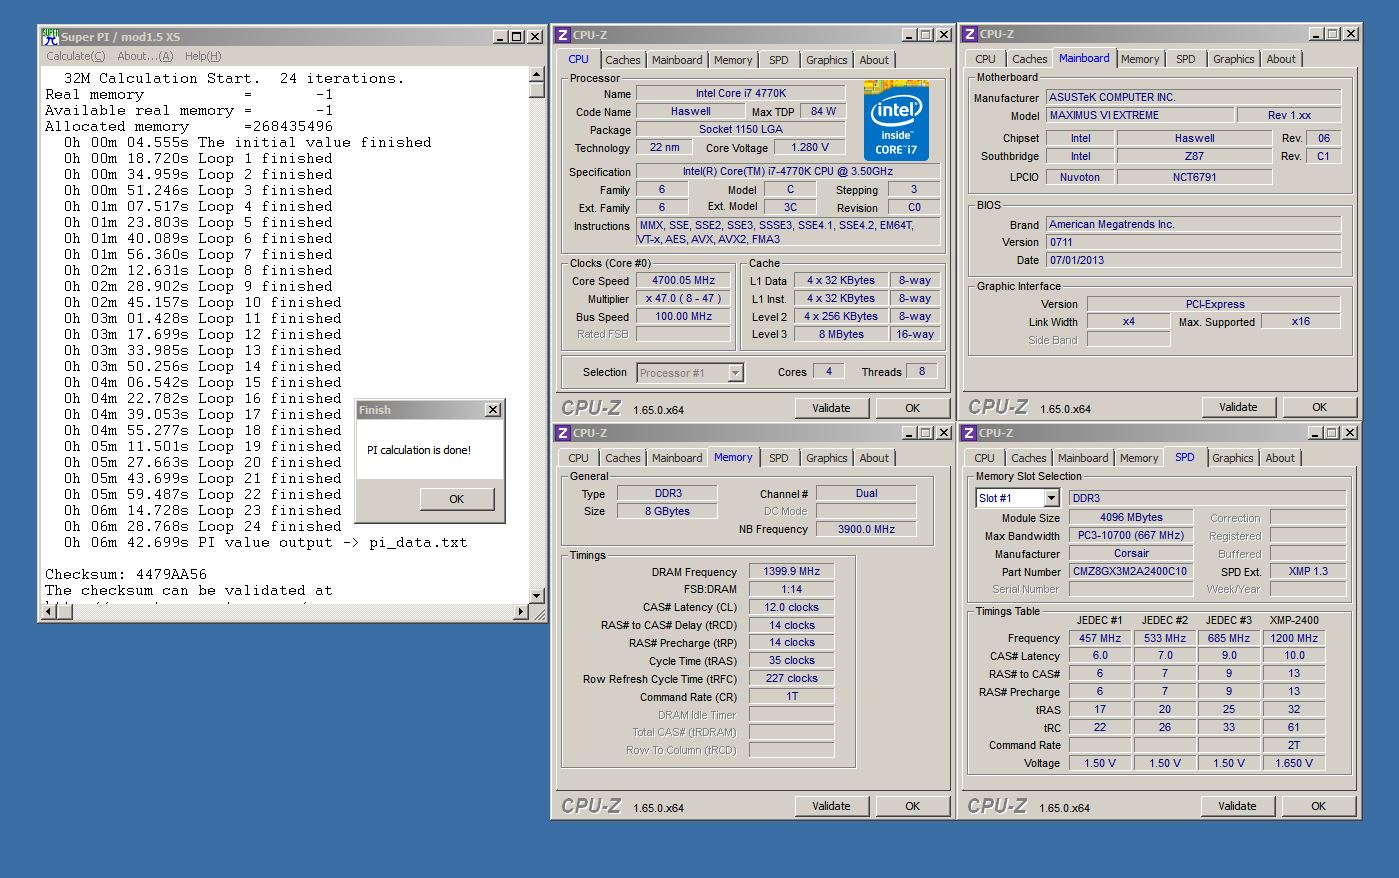Screen dimensions: 1399x878
Task: Open the Slot #1 dropdown in SPD window
Action: pos(1051,498)
